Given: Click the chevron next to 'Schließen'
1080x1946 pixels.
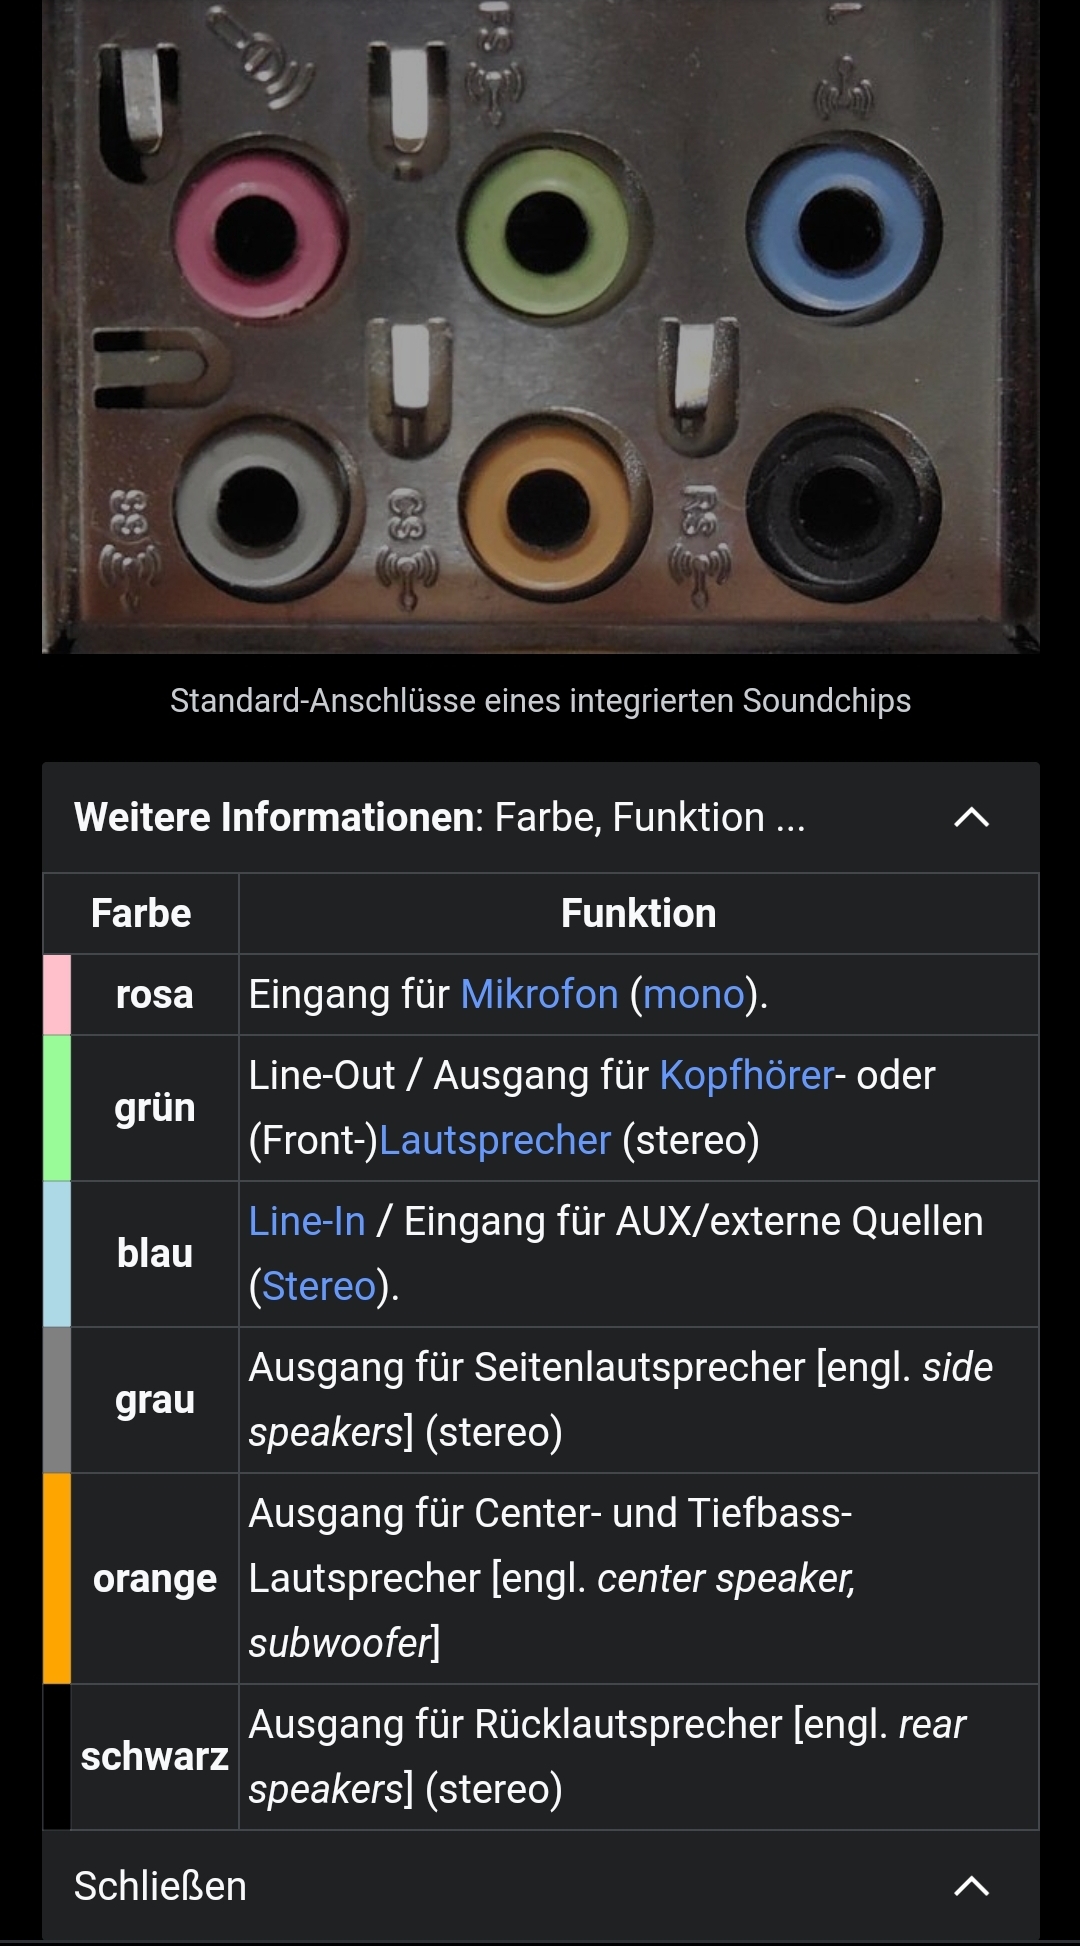Looking at the screenshot, I should tap(971, 1886).
